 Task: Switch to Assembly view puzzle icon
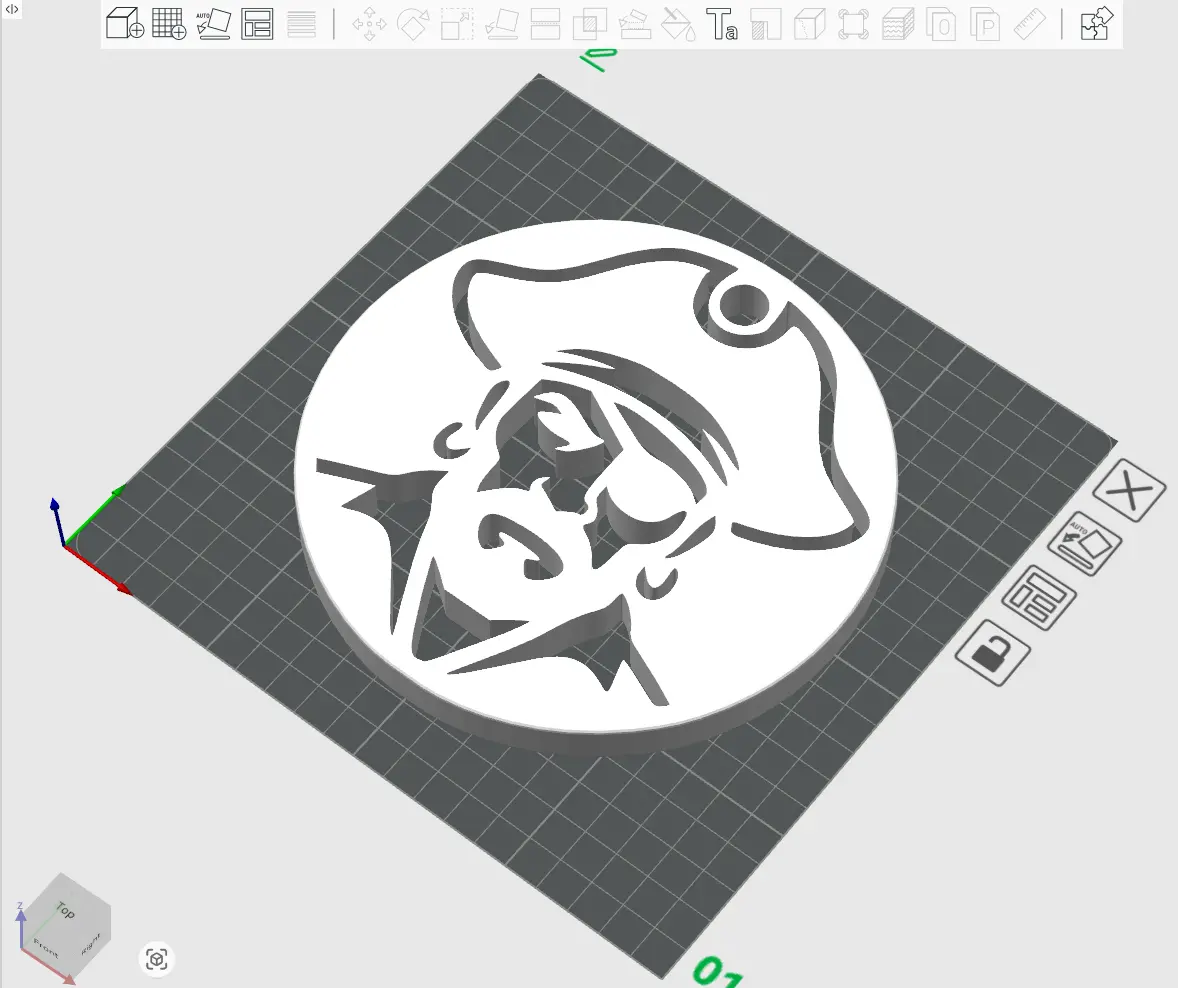(1096, 23)
